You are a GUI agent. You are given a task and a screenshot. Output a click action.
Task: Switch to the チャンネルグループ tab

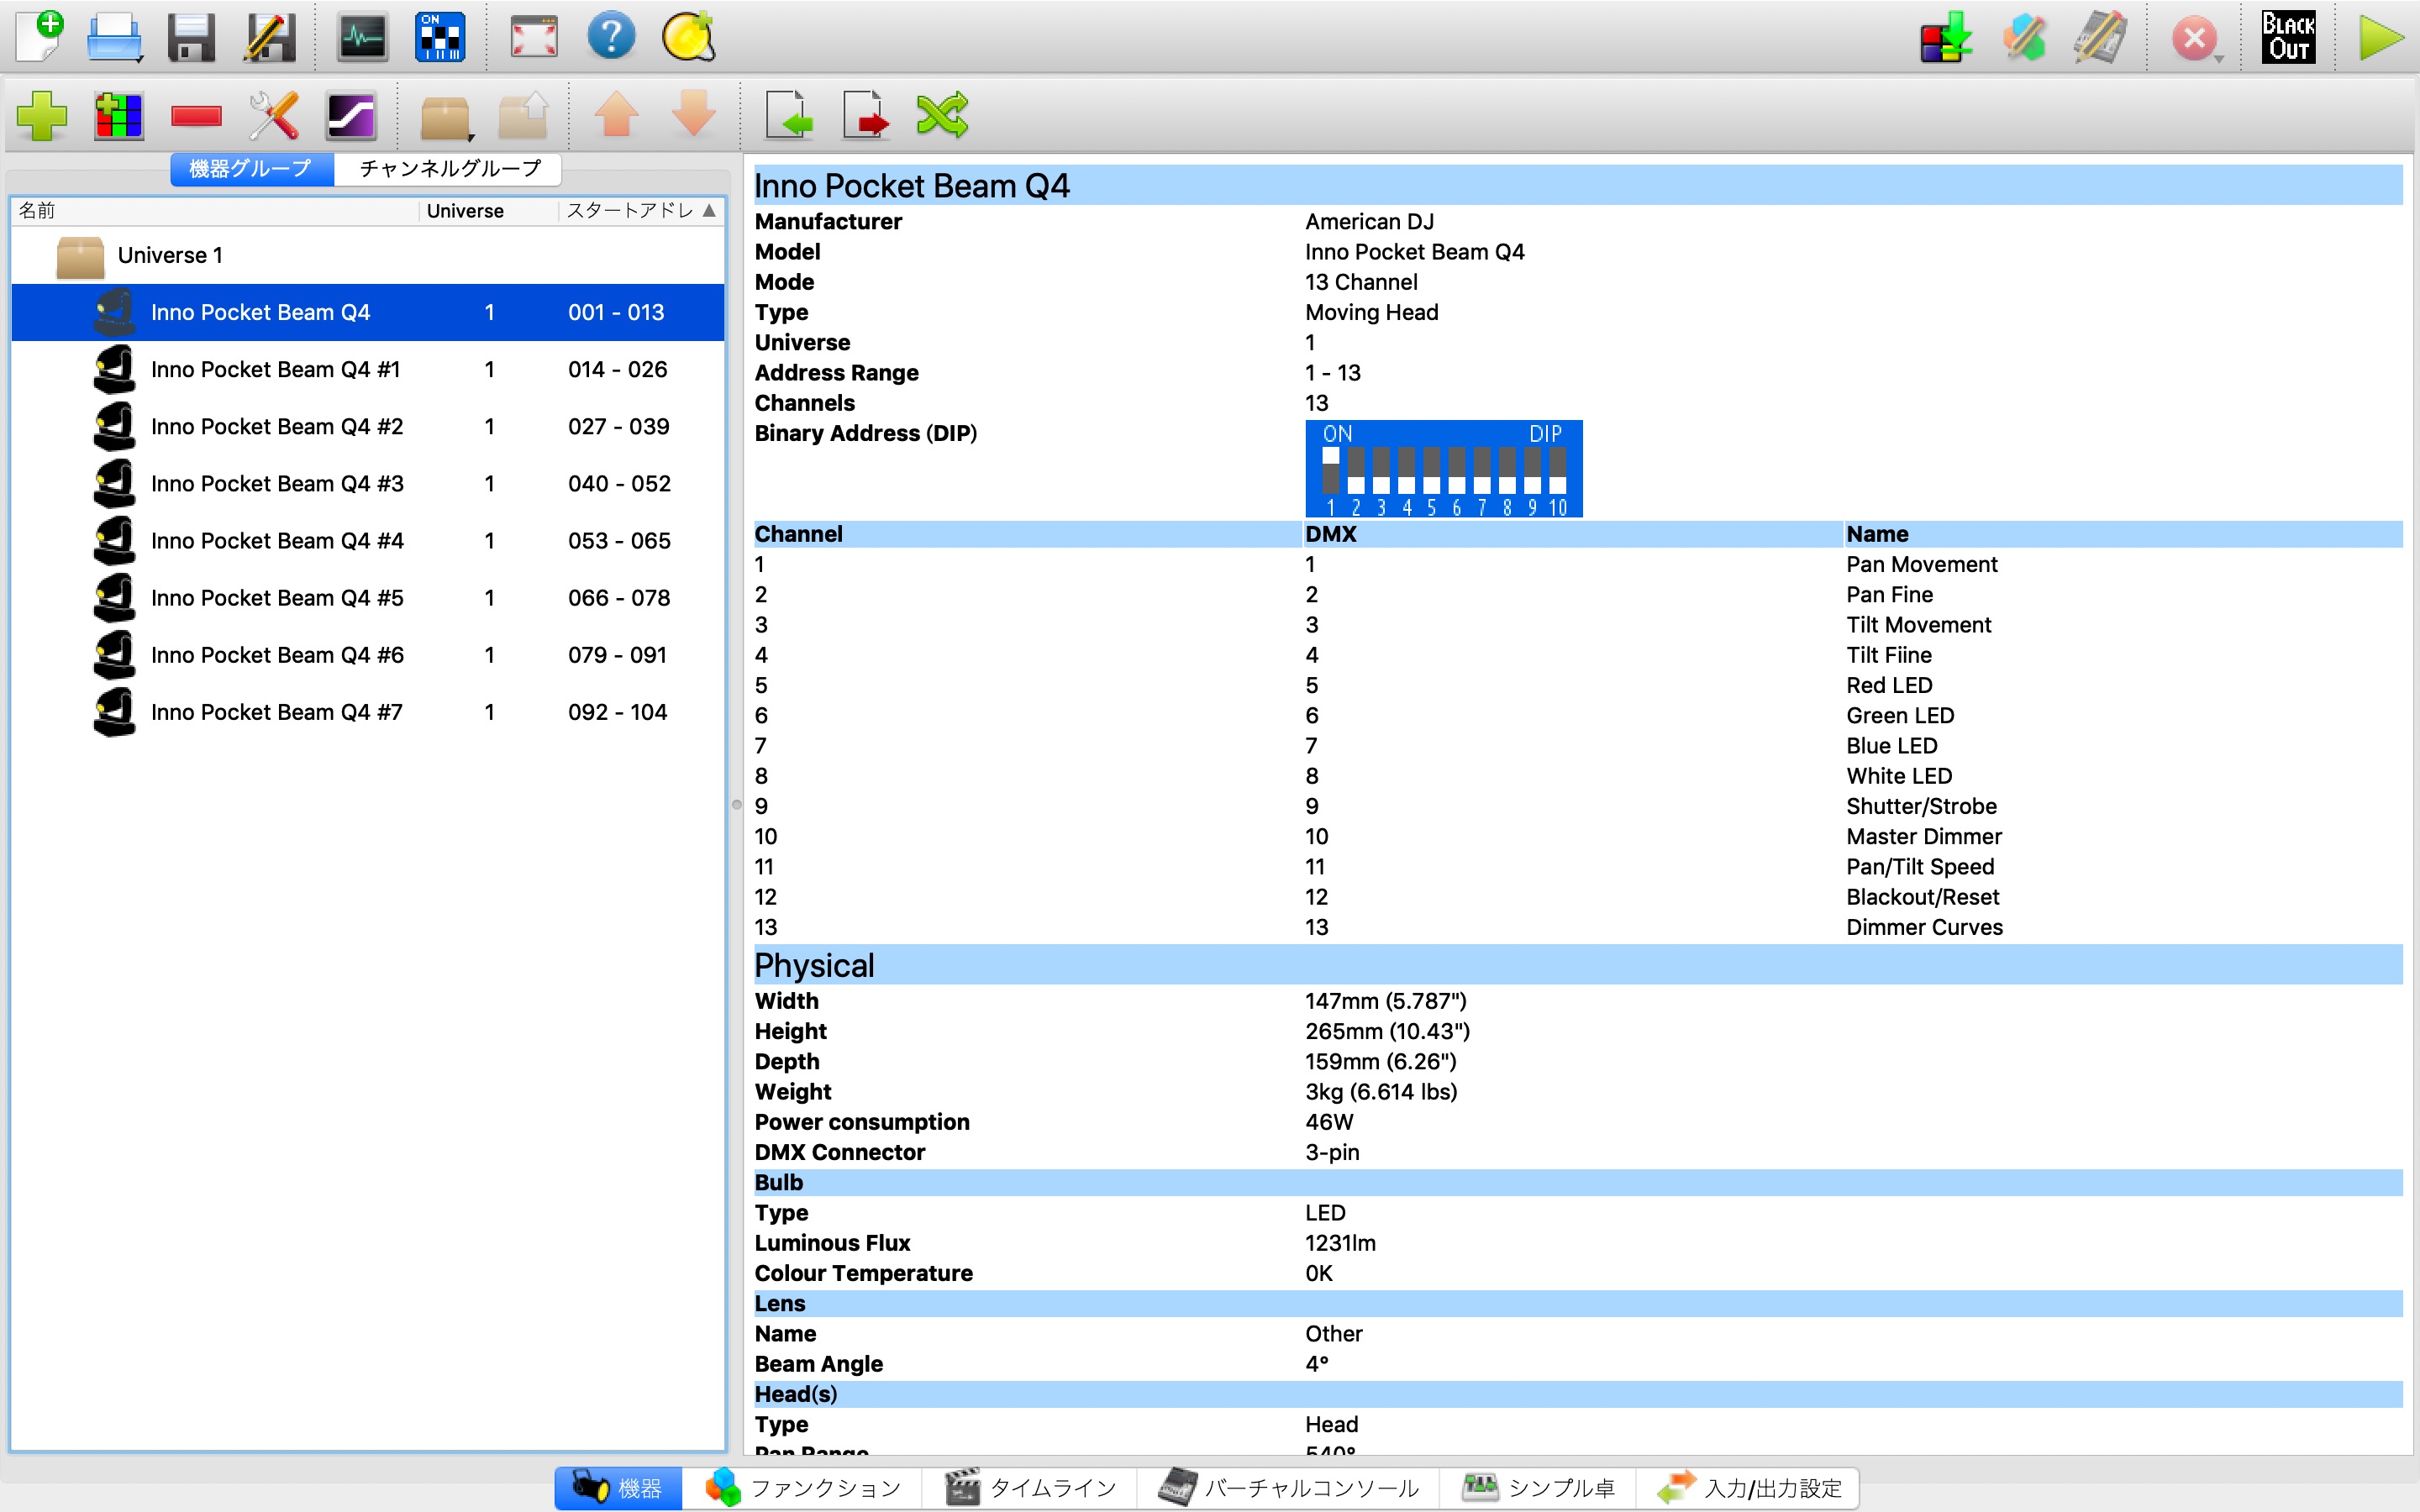tap(449, 168)
